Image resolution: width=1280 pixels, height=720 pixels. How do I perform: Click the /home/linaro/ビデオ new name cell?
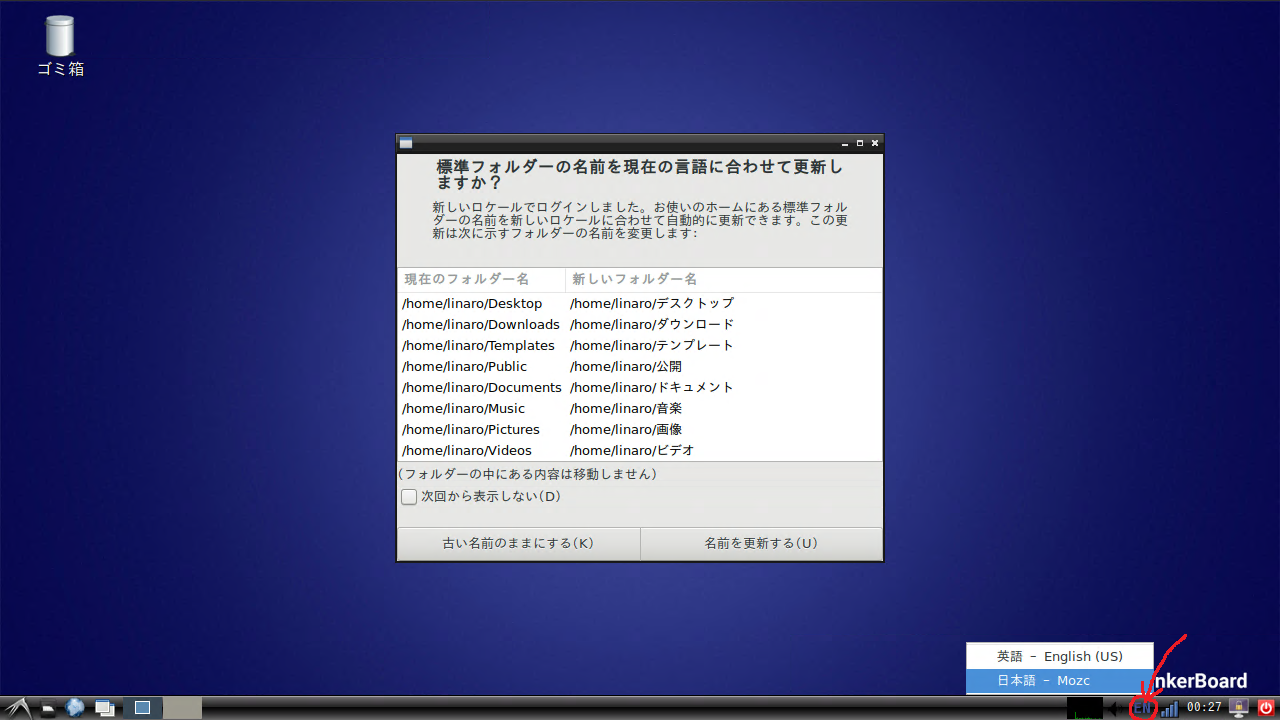point(632,450)
